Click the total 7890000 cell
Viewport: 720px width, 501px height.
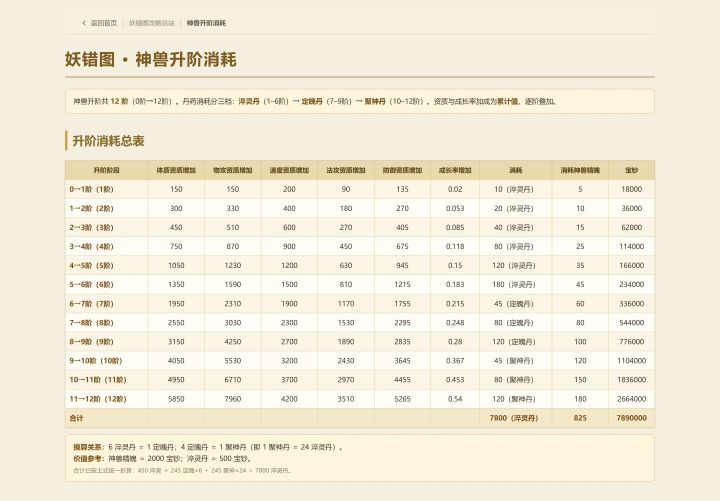632,418
